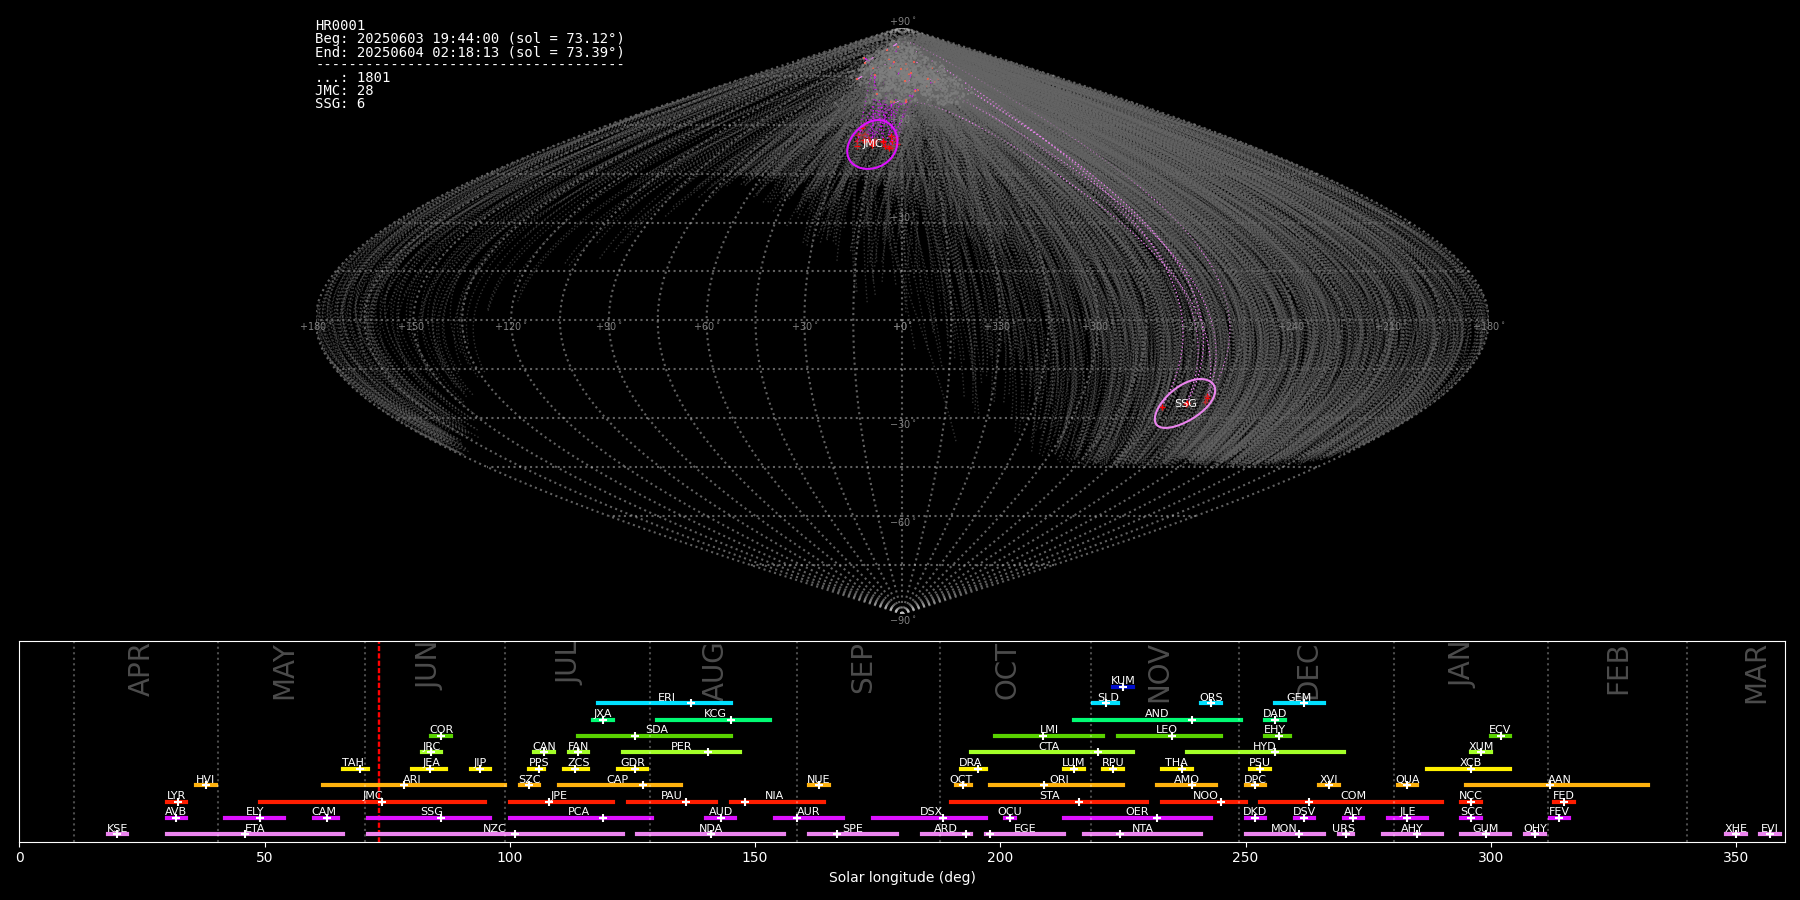Click the NZC shower bar in timeline
1800x900 pixels.
coord(495,834)
